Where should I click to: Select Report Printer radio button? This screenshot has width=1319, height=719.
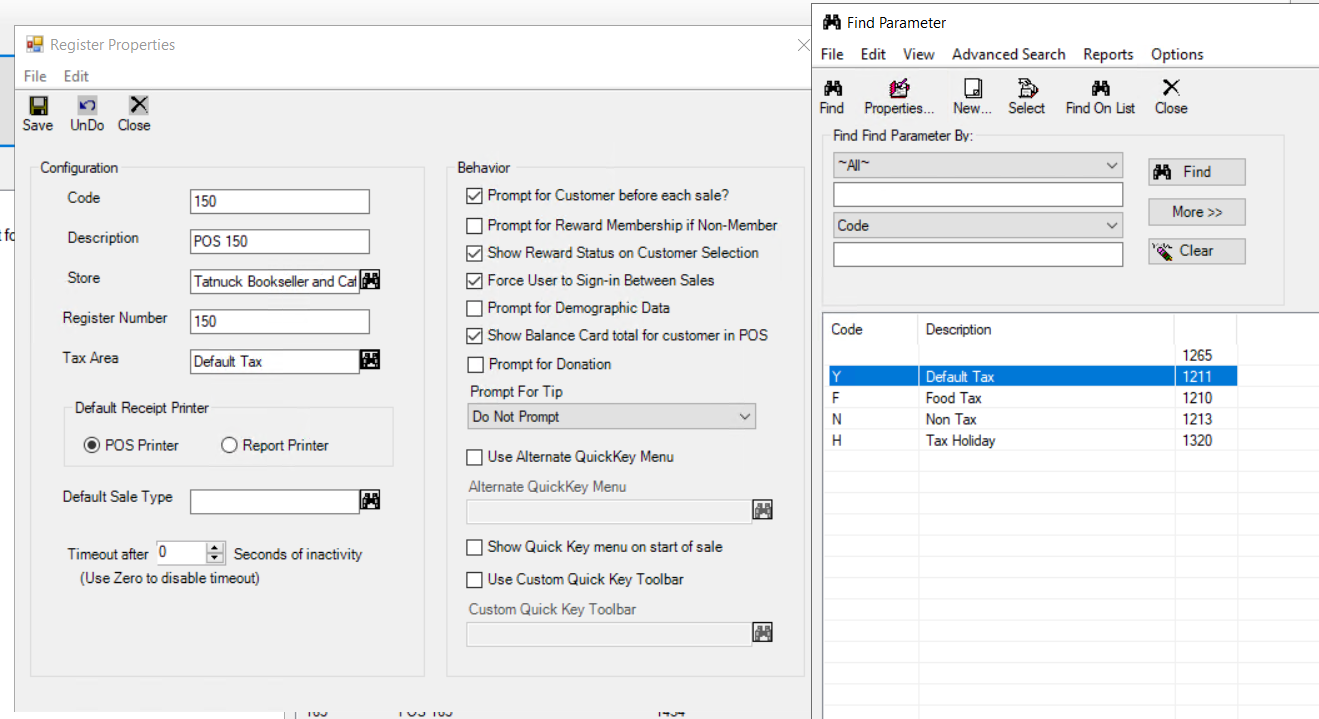click(229, 445)
